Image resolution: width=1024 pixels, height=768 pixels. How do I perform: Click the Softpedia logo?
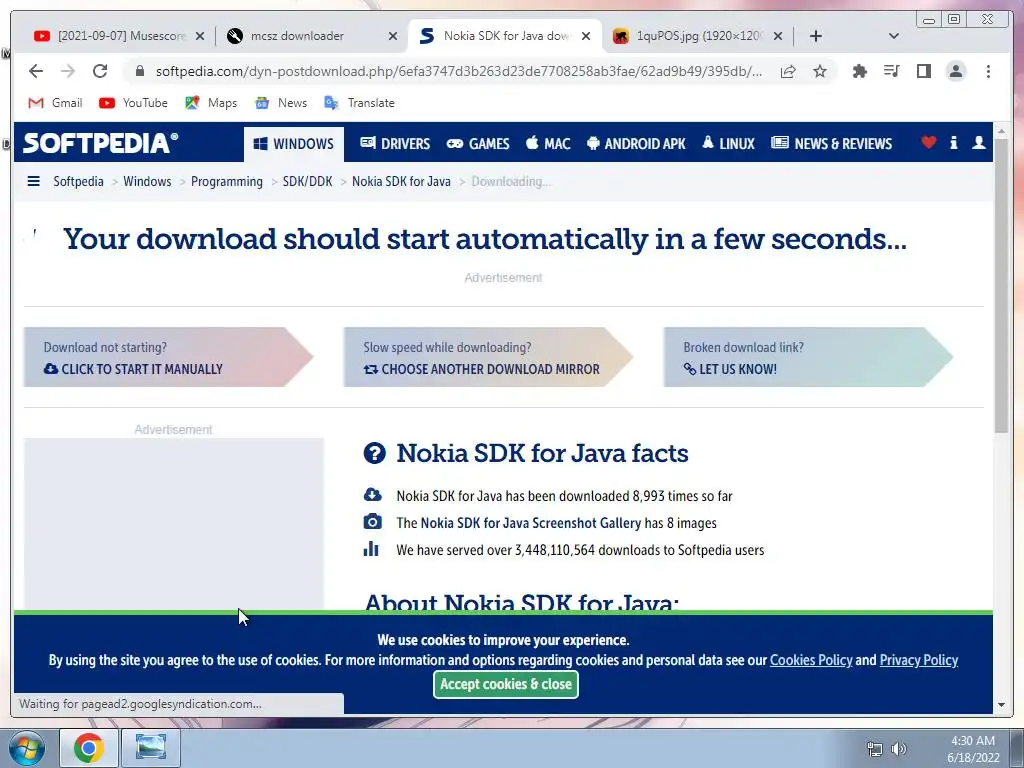pyautogui.click(x=100, y=143)
